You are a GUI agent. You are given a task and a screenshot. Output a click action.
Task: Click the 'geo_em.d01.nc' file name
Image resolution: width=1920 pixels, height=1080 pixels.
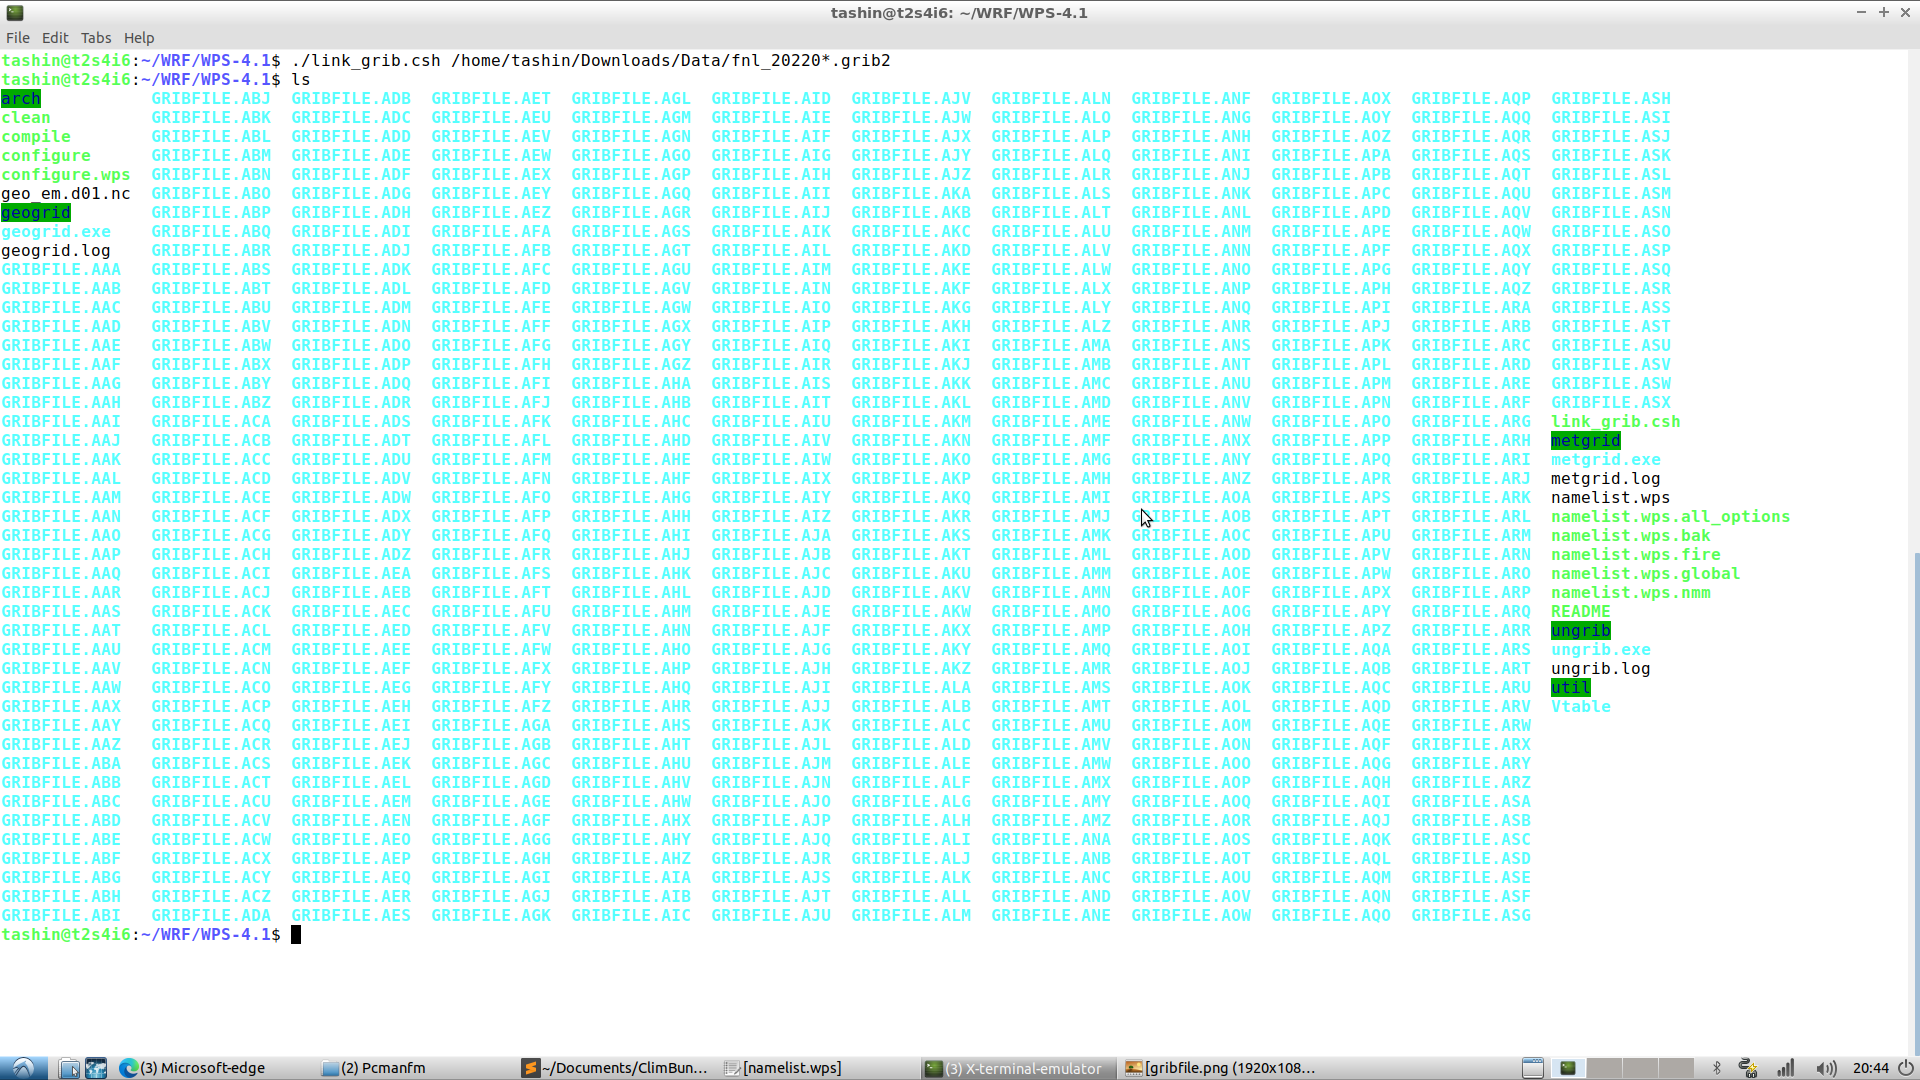coord(66,193)
